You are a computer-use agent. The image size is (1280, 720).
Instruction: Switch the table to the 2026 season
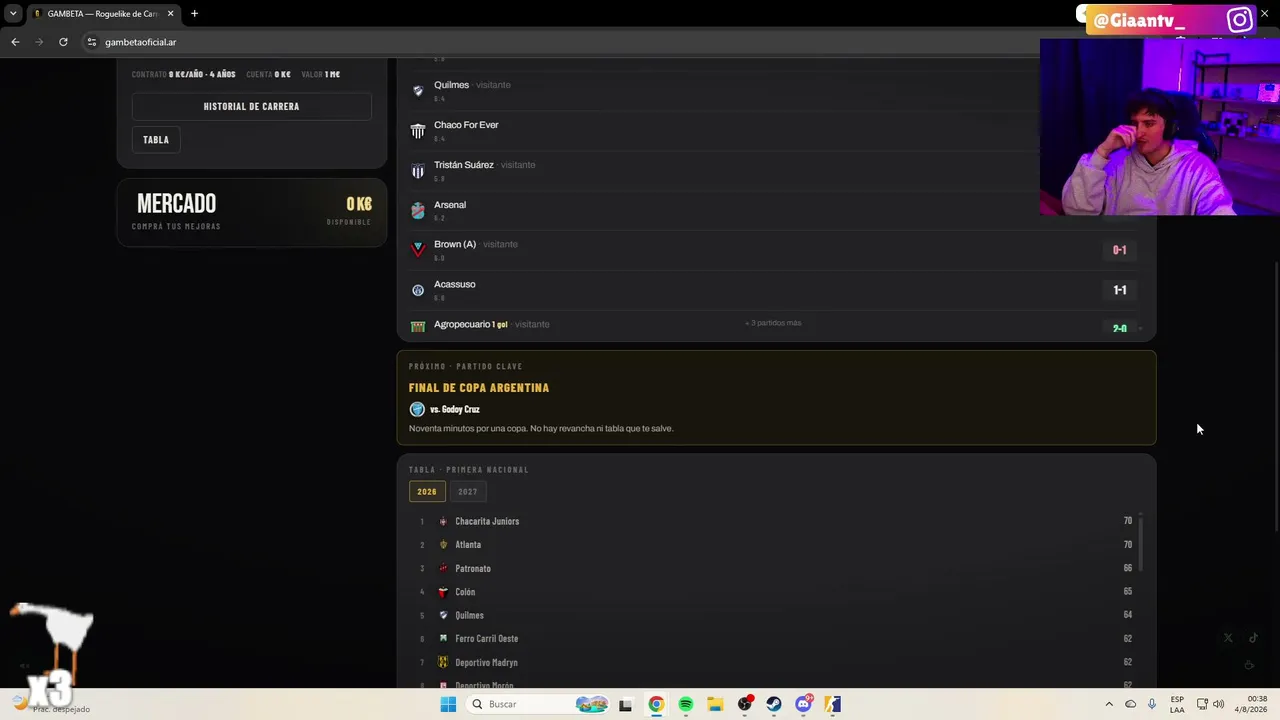(427, 492)
